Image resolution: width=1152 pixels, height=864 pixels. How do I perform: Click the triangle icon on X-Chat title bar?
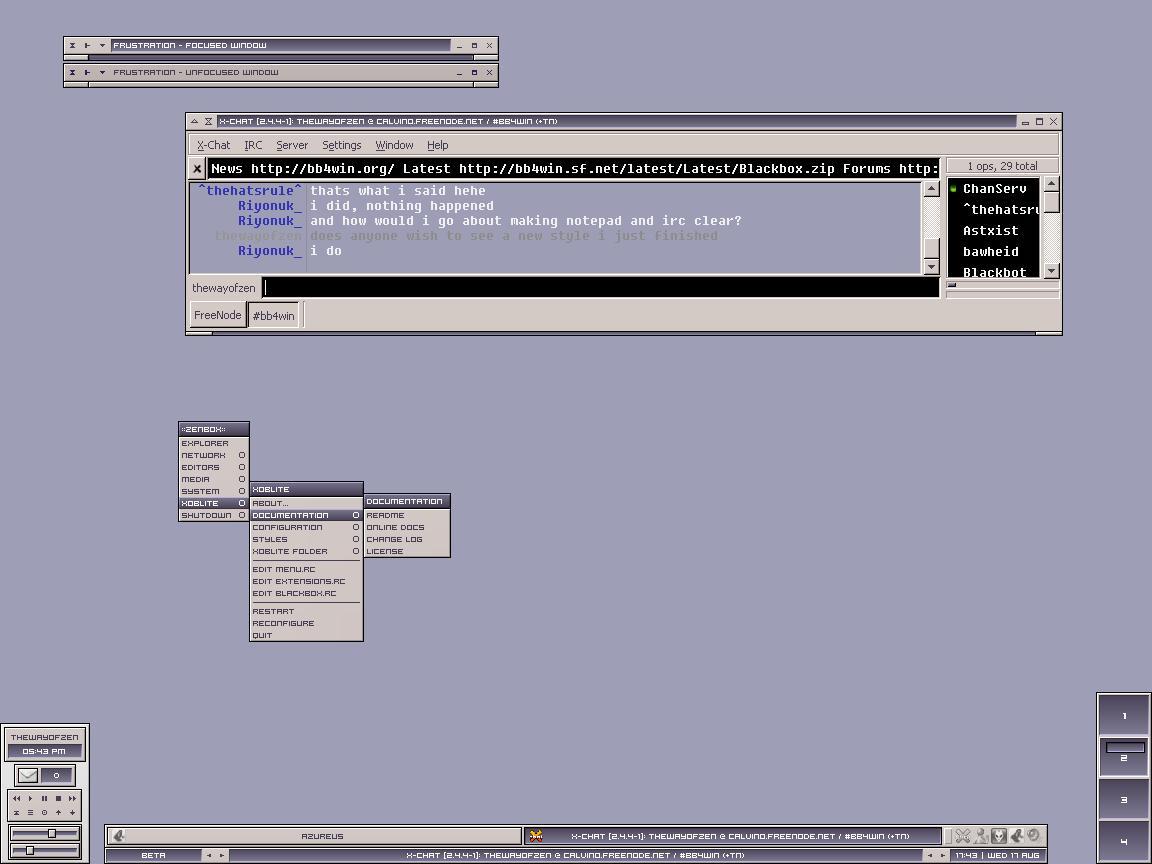pyautogui.click(x=194, y=121)
